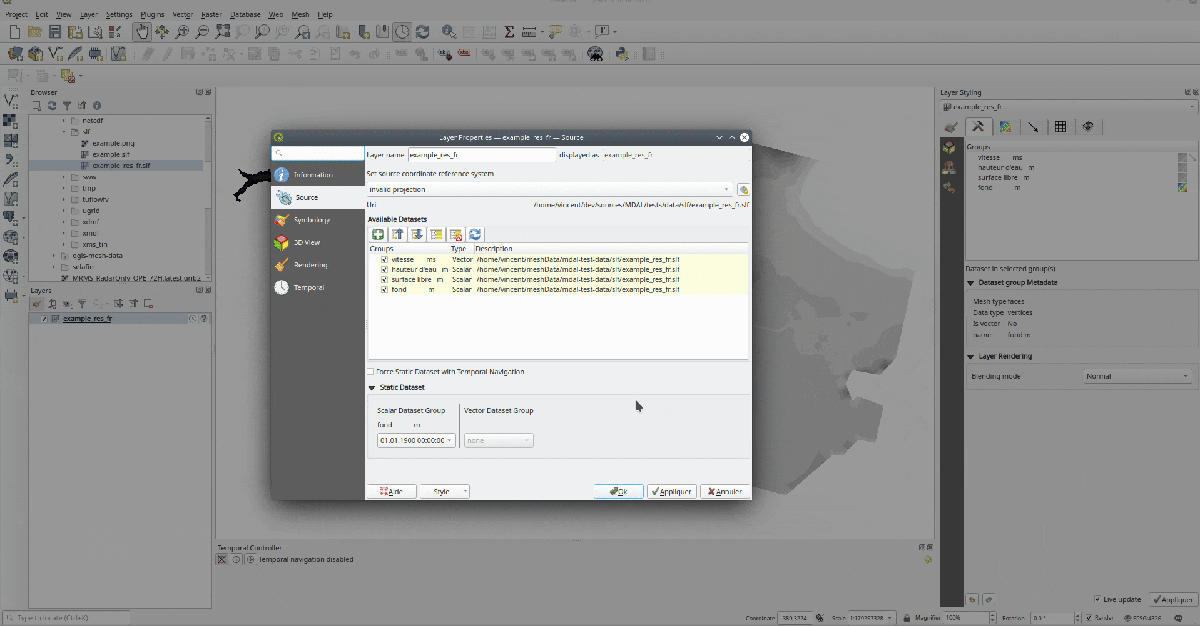Image resolution: width=1200 pixels, height=626 pixels.
Task: Open the coordinate reference system dropdown
Action: [550, 189]
